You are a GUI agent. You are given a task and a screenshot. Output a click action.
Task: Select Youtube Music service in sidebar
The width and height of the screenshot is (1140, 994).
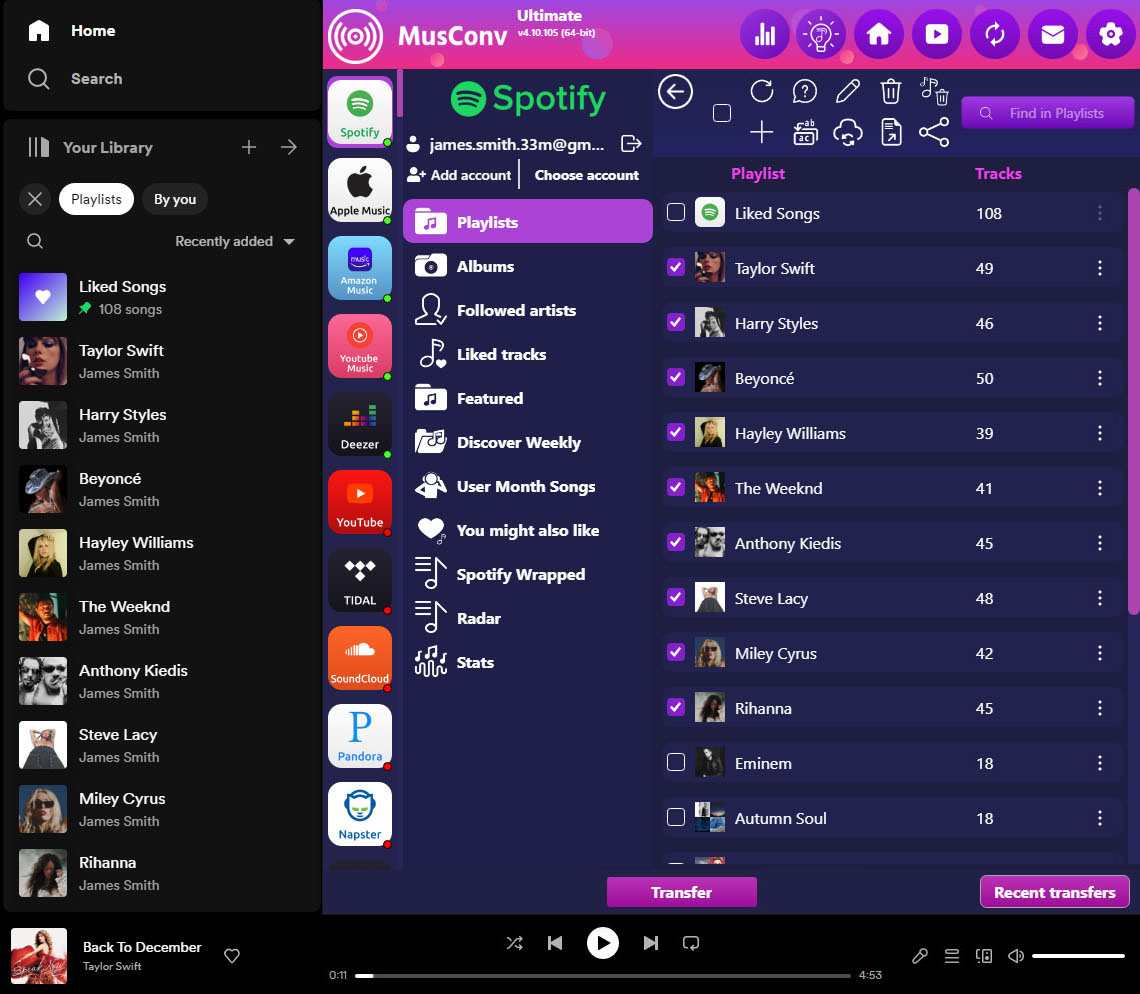click(360, 346)
